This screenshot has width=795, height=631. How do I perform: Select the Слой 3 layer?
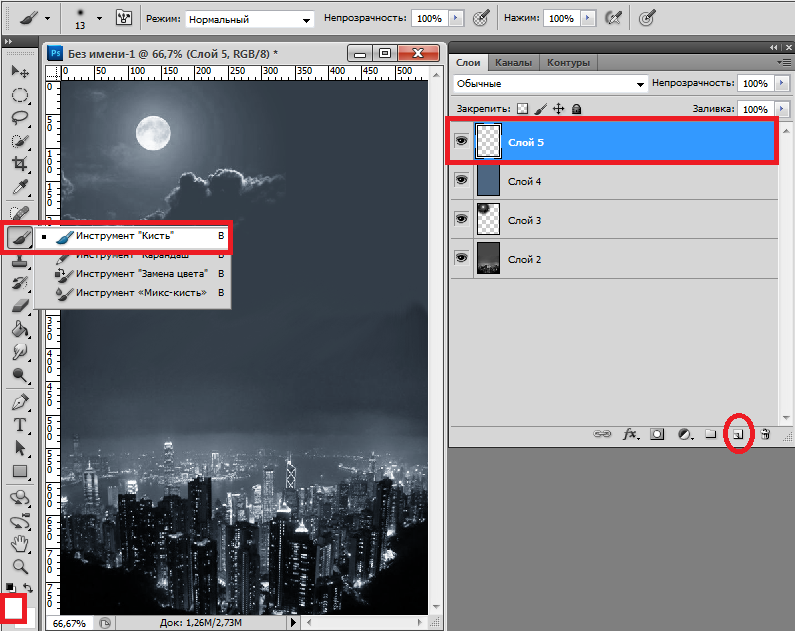pos(614,220)
